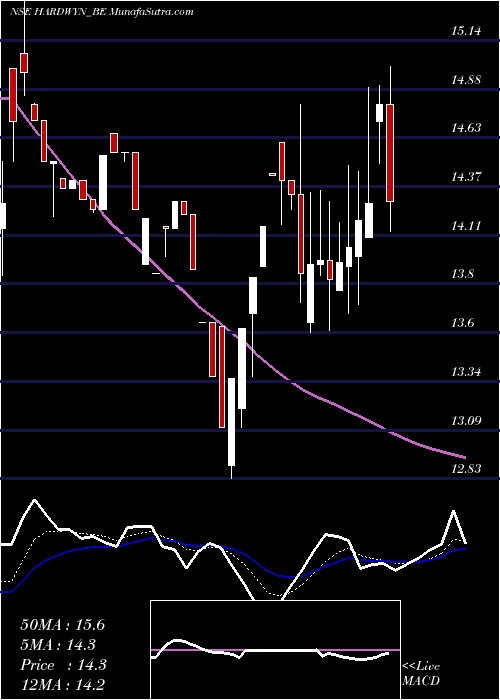Viewport: 500px width, 700px height.
Task: Click the 13.8 price axis label
Action: pyautogui.click(x=462, y=275)
